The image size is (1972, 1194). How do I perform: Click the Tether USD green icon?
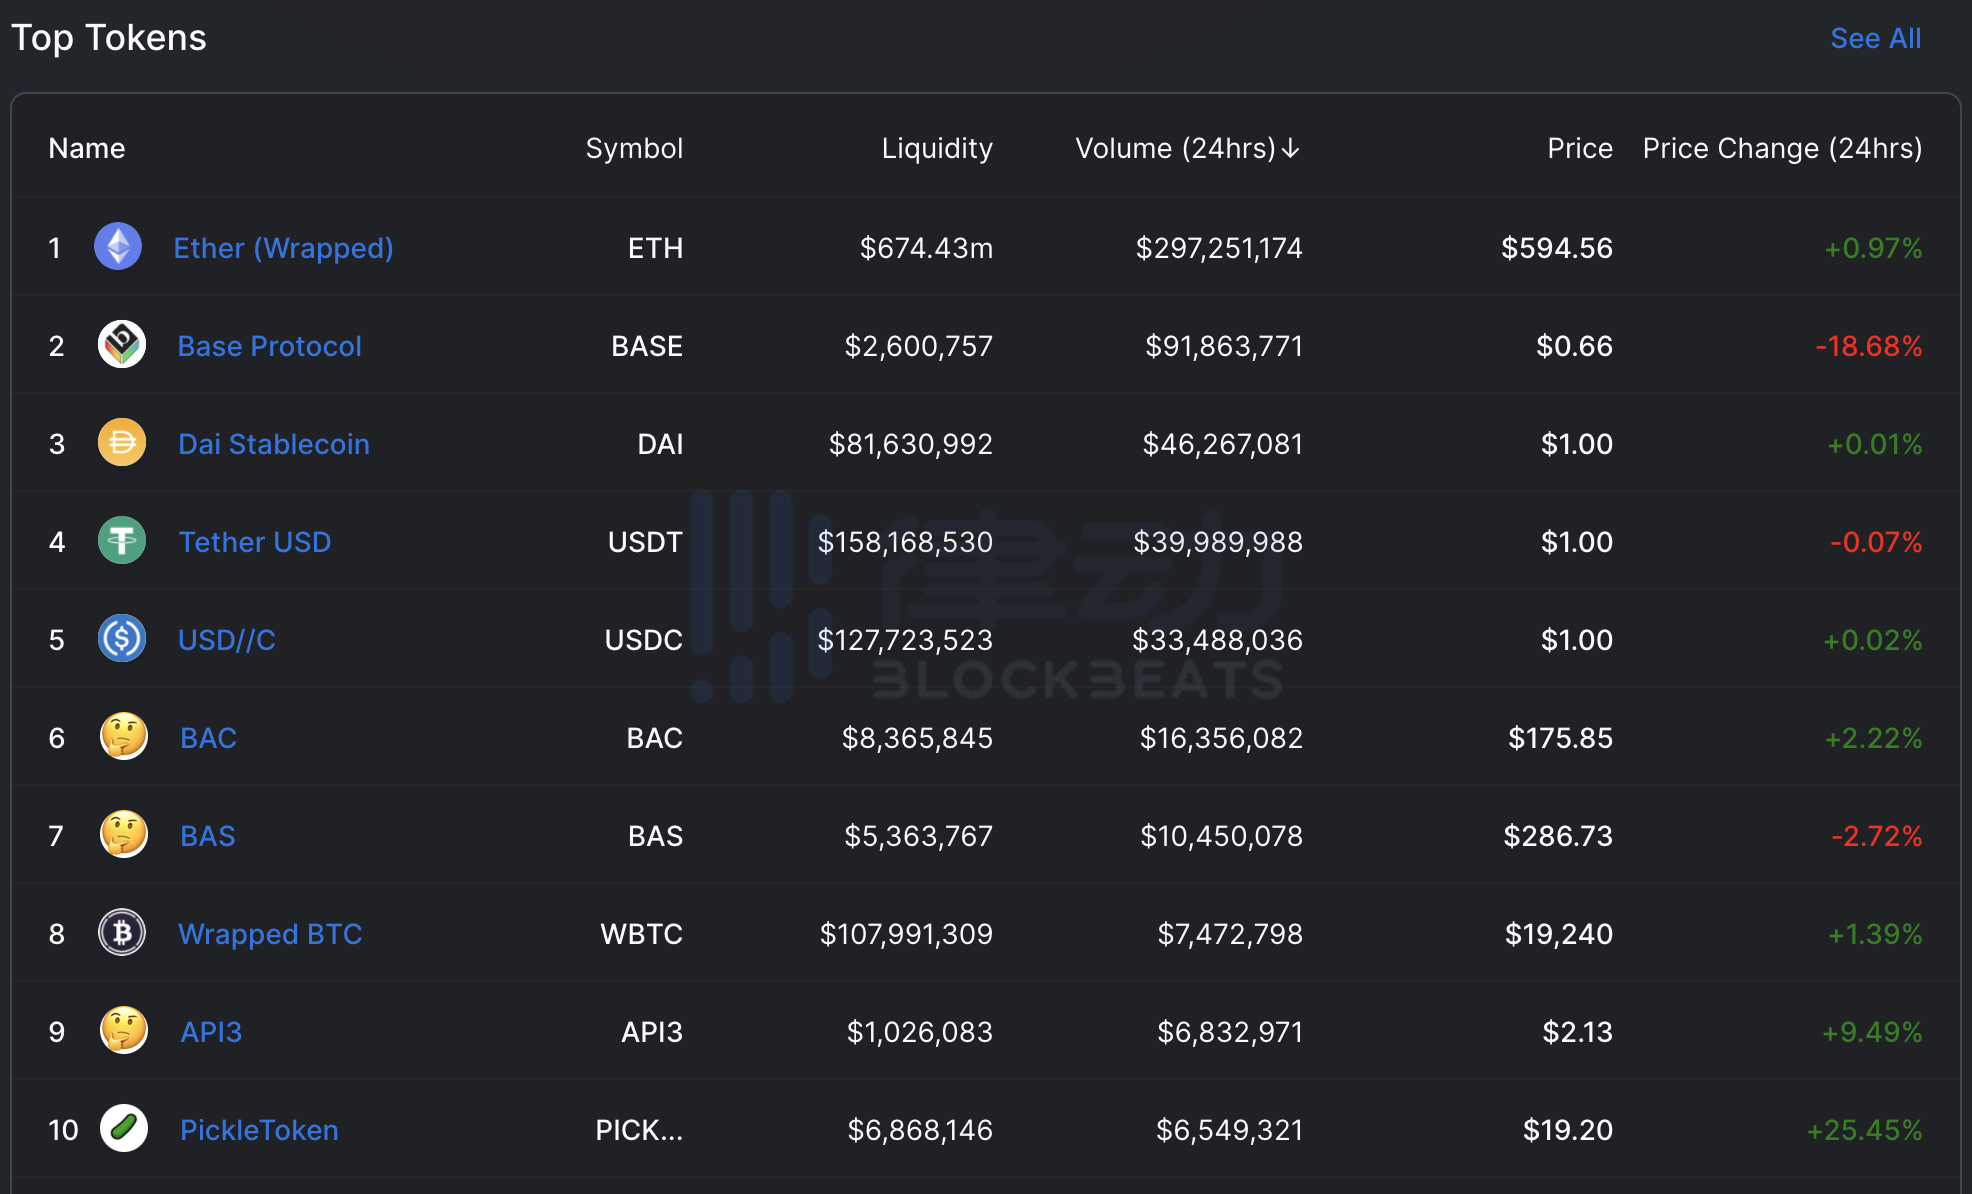click(122, 541)
